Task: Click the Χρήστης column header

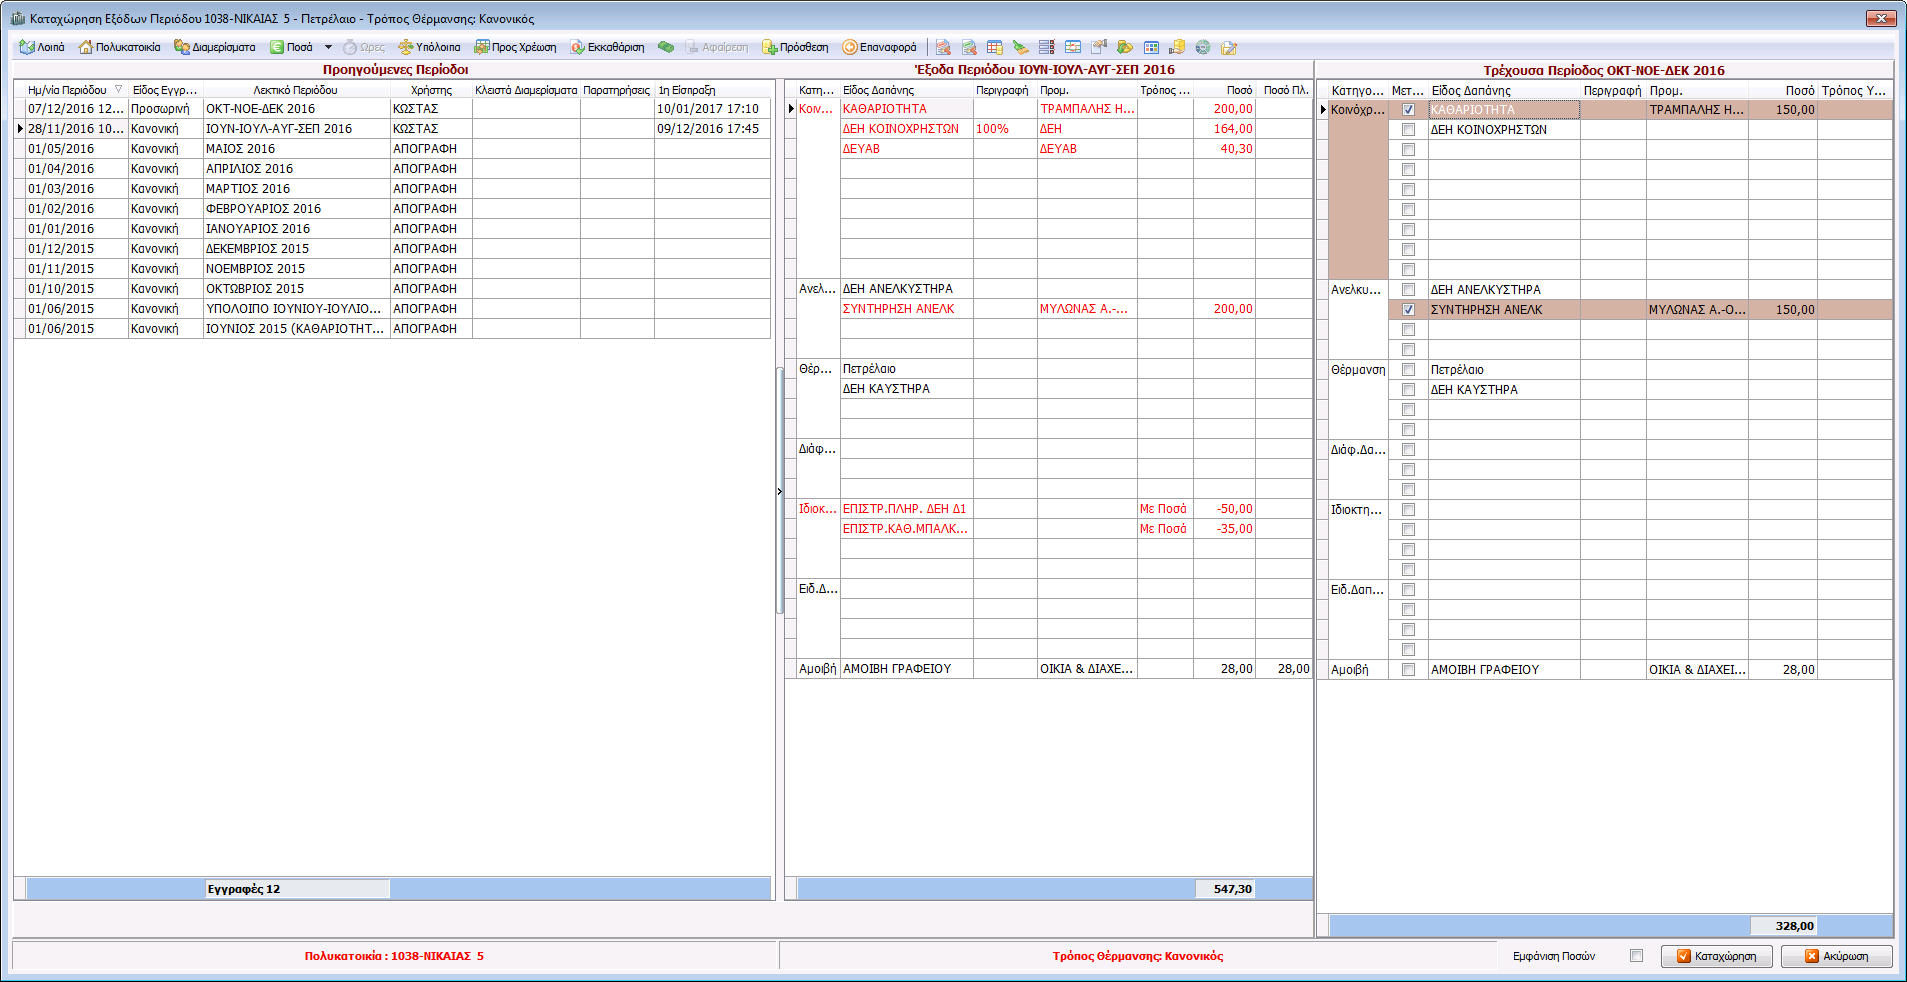Action: pyautogui.click(x=431, y=90)
